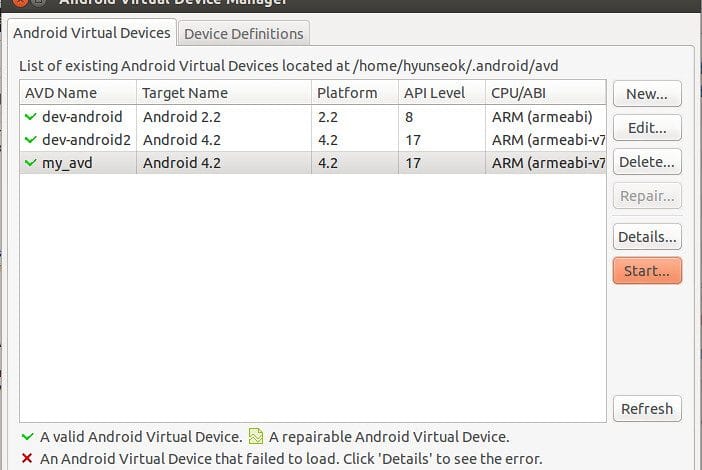
Task: Open Edit... for the selected AVD
Action: (647, 128)
